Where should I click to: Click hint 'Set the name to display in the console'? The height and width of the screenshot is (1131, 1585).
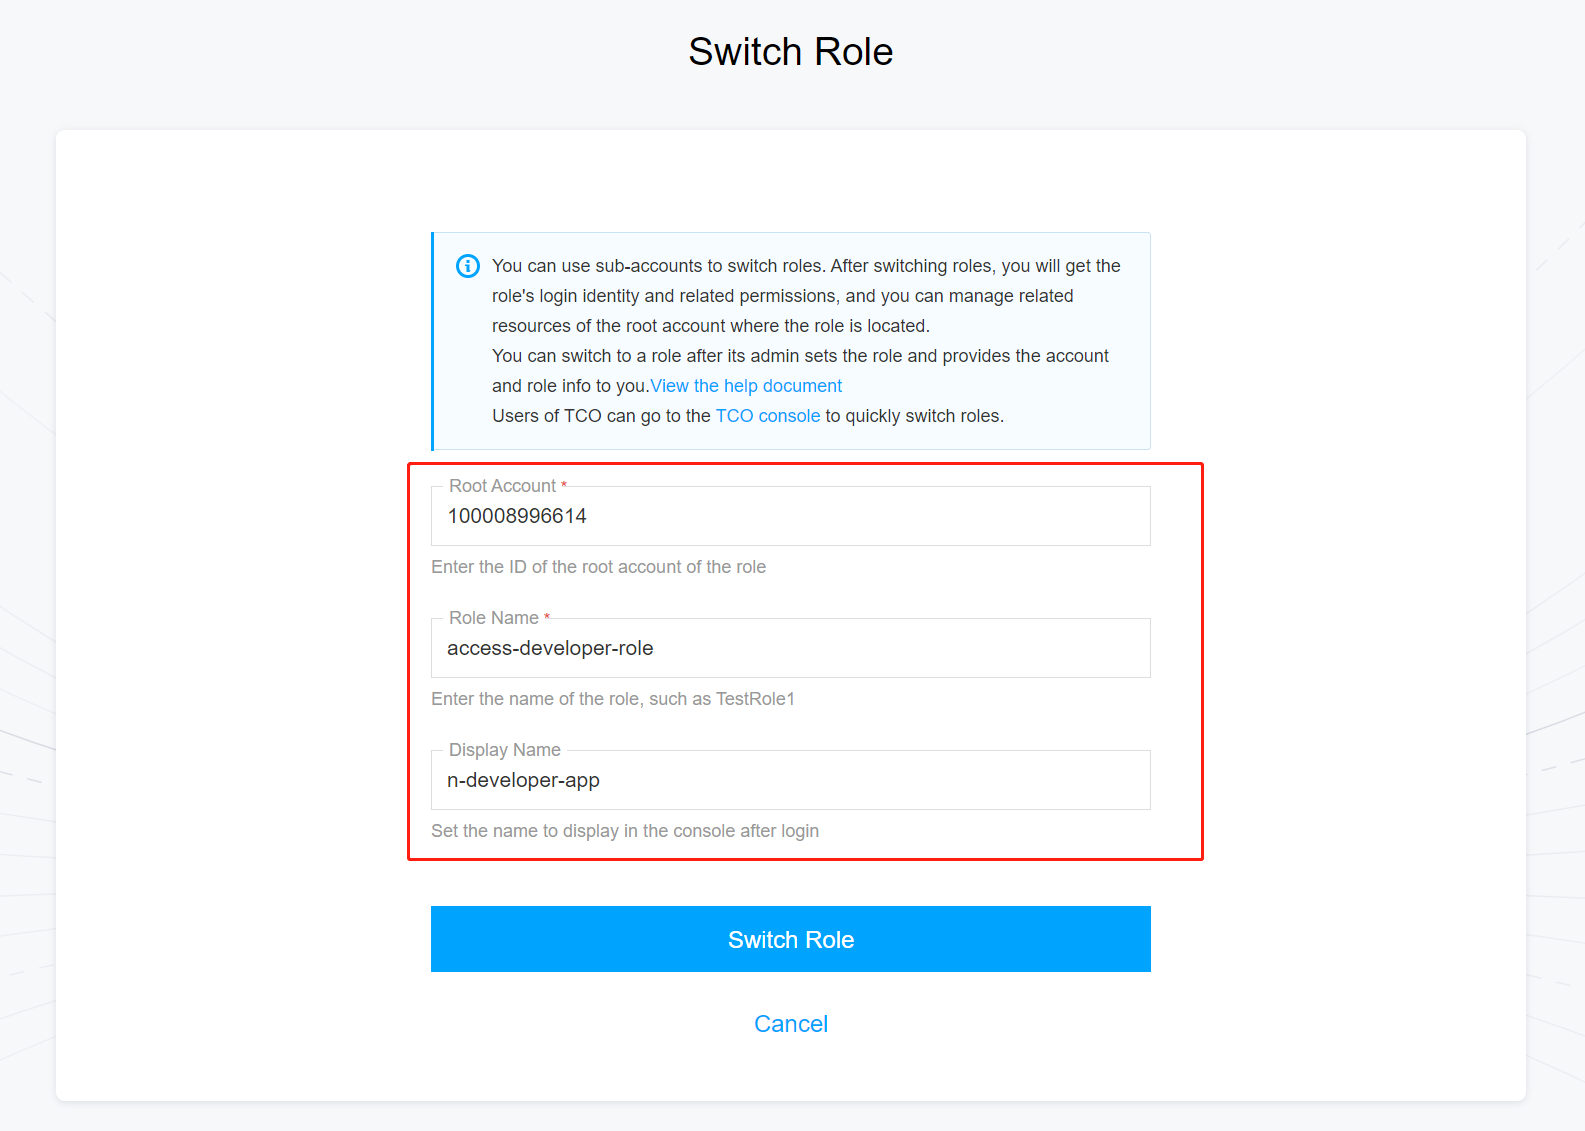coord(624,831)
